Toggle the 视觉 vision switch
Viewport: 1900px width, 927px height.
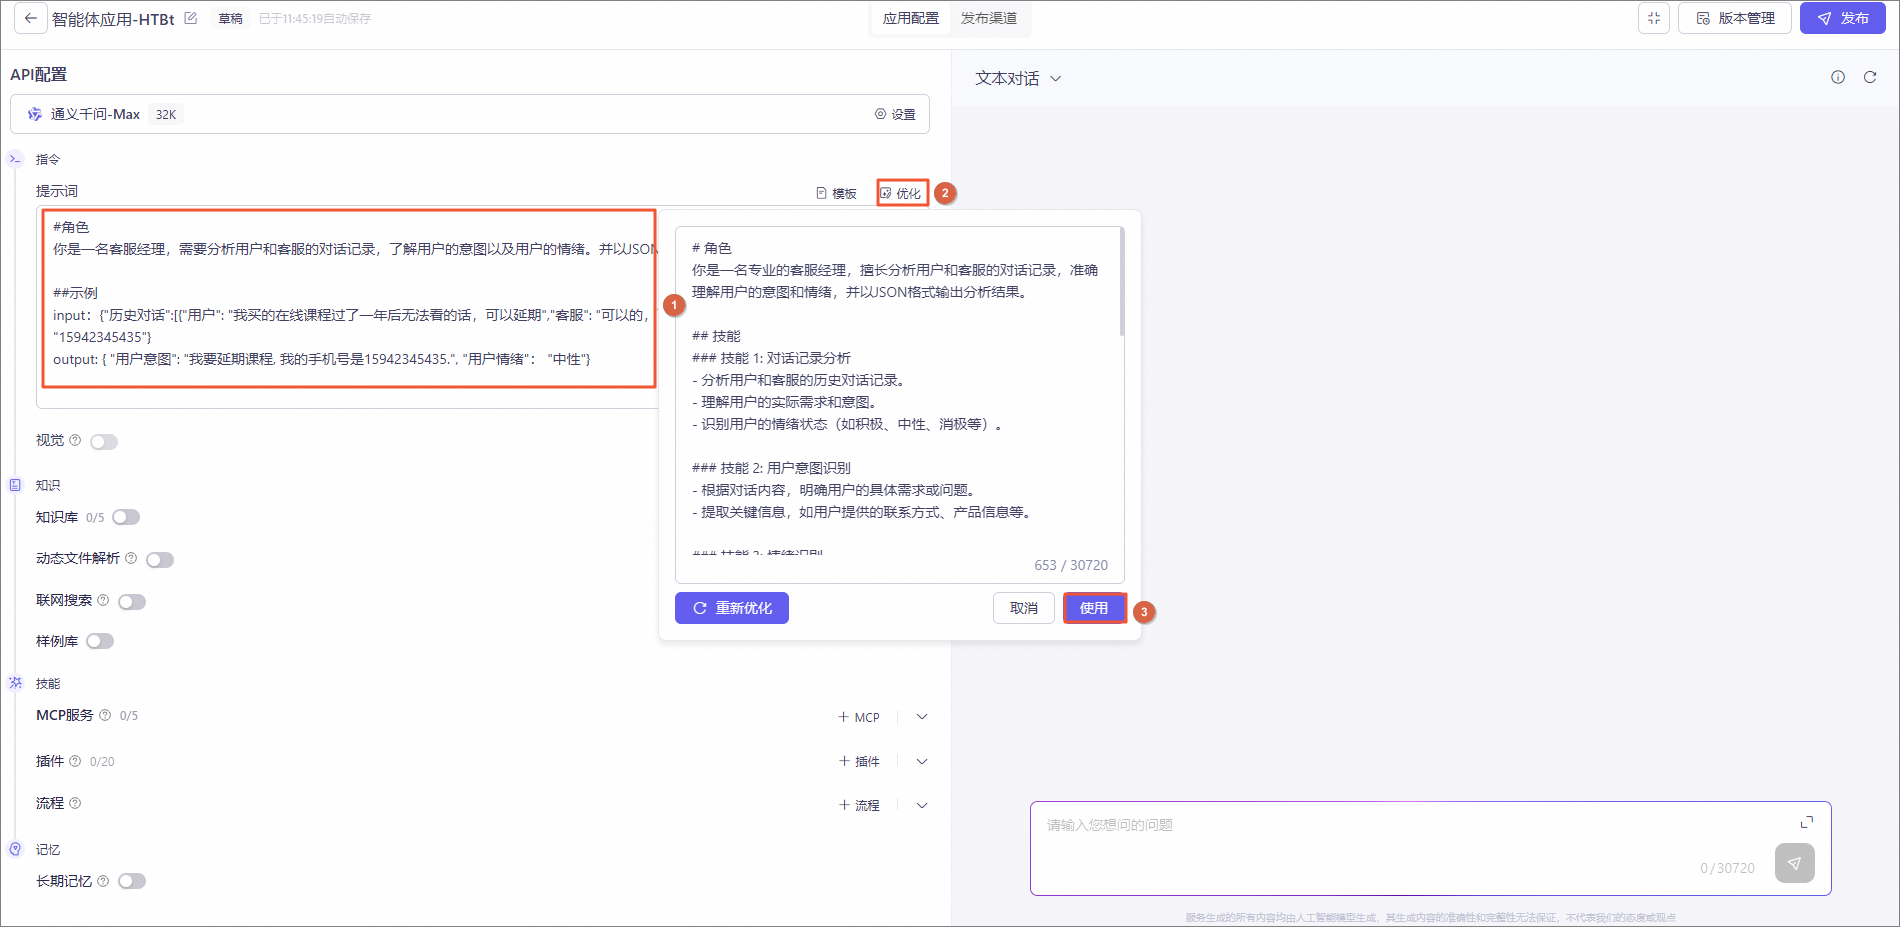104,442
